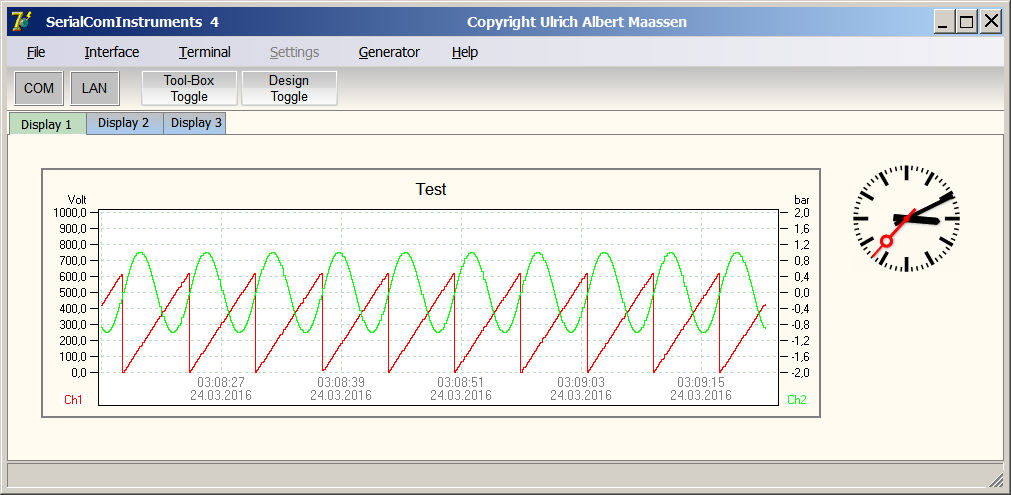Click the 03:08:39 time axis label
This screenshot has width=1011, height=495.
point(341,382)
